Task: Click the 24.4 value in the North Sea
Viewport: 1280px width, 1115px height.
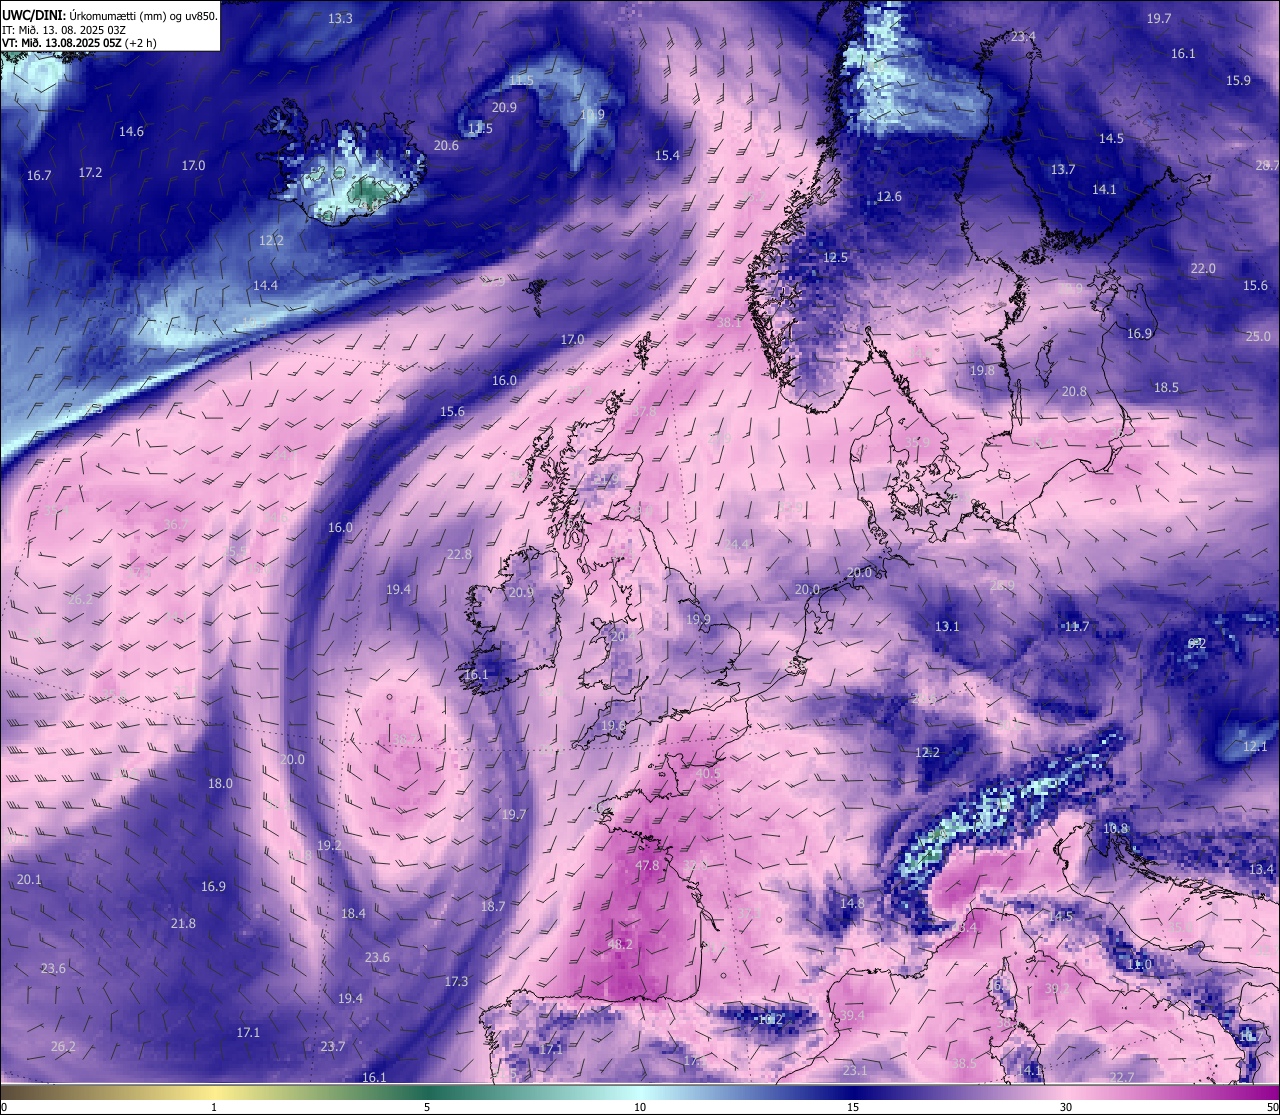Action: tap(738, 545)
